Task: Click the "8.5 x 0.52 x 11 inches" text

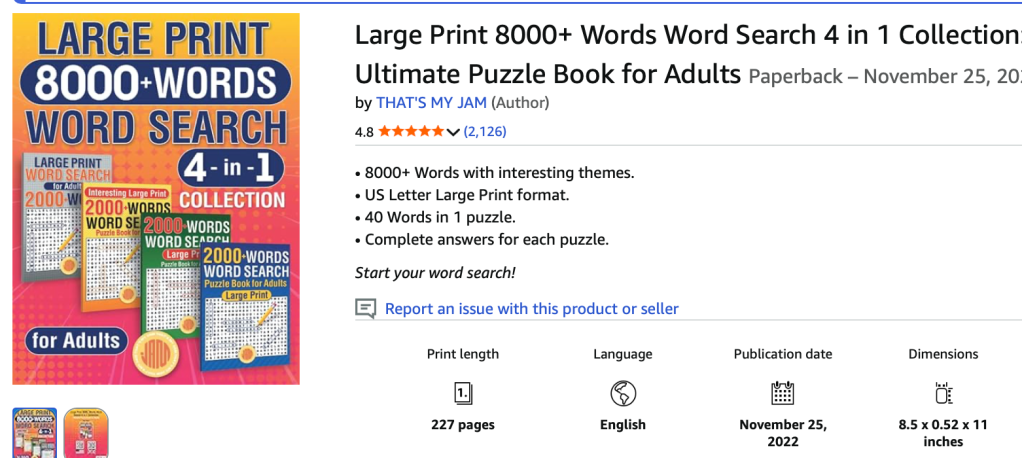Action: coord(943,433)
